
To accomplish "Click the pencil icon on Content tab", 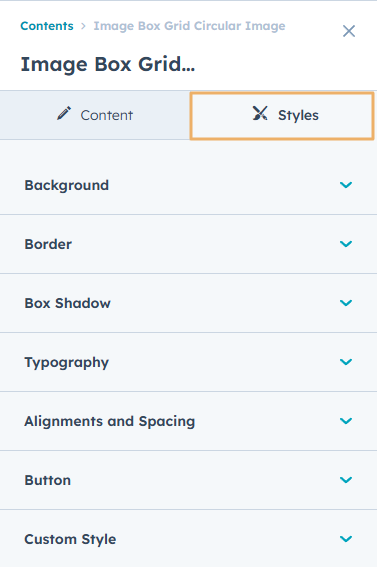I will click(x=64, y=113).
